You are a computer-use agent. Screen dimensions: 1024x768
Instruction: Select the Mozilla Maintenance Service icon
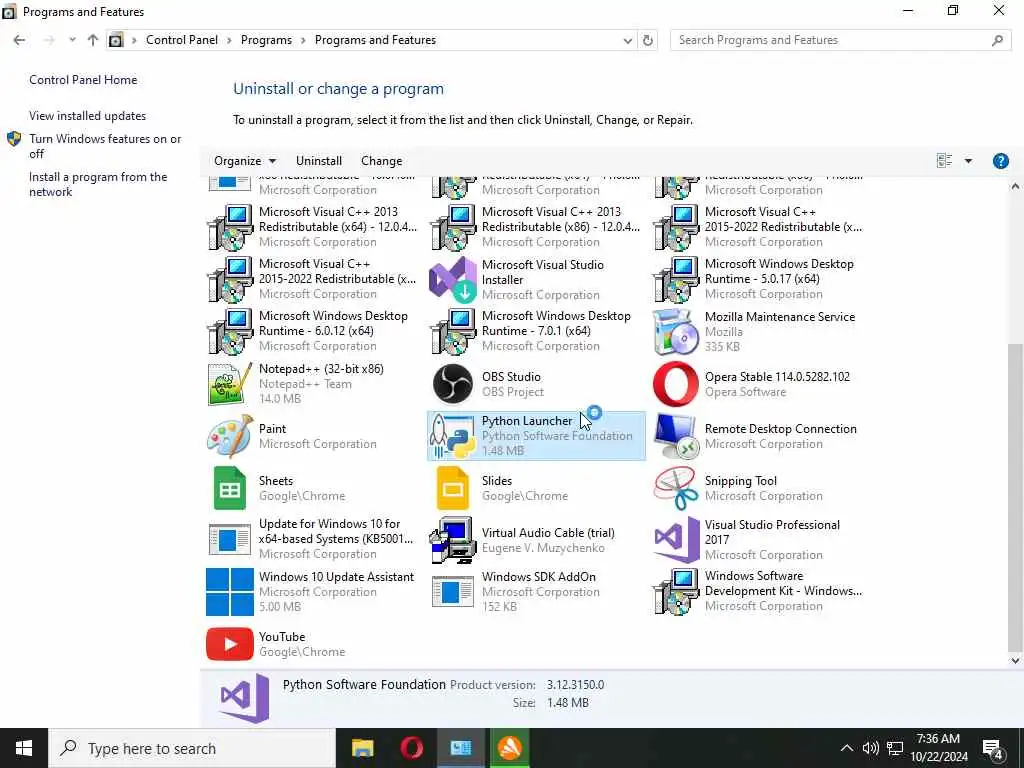675,332
